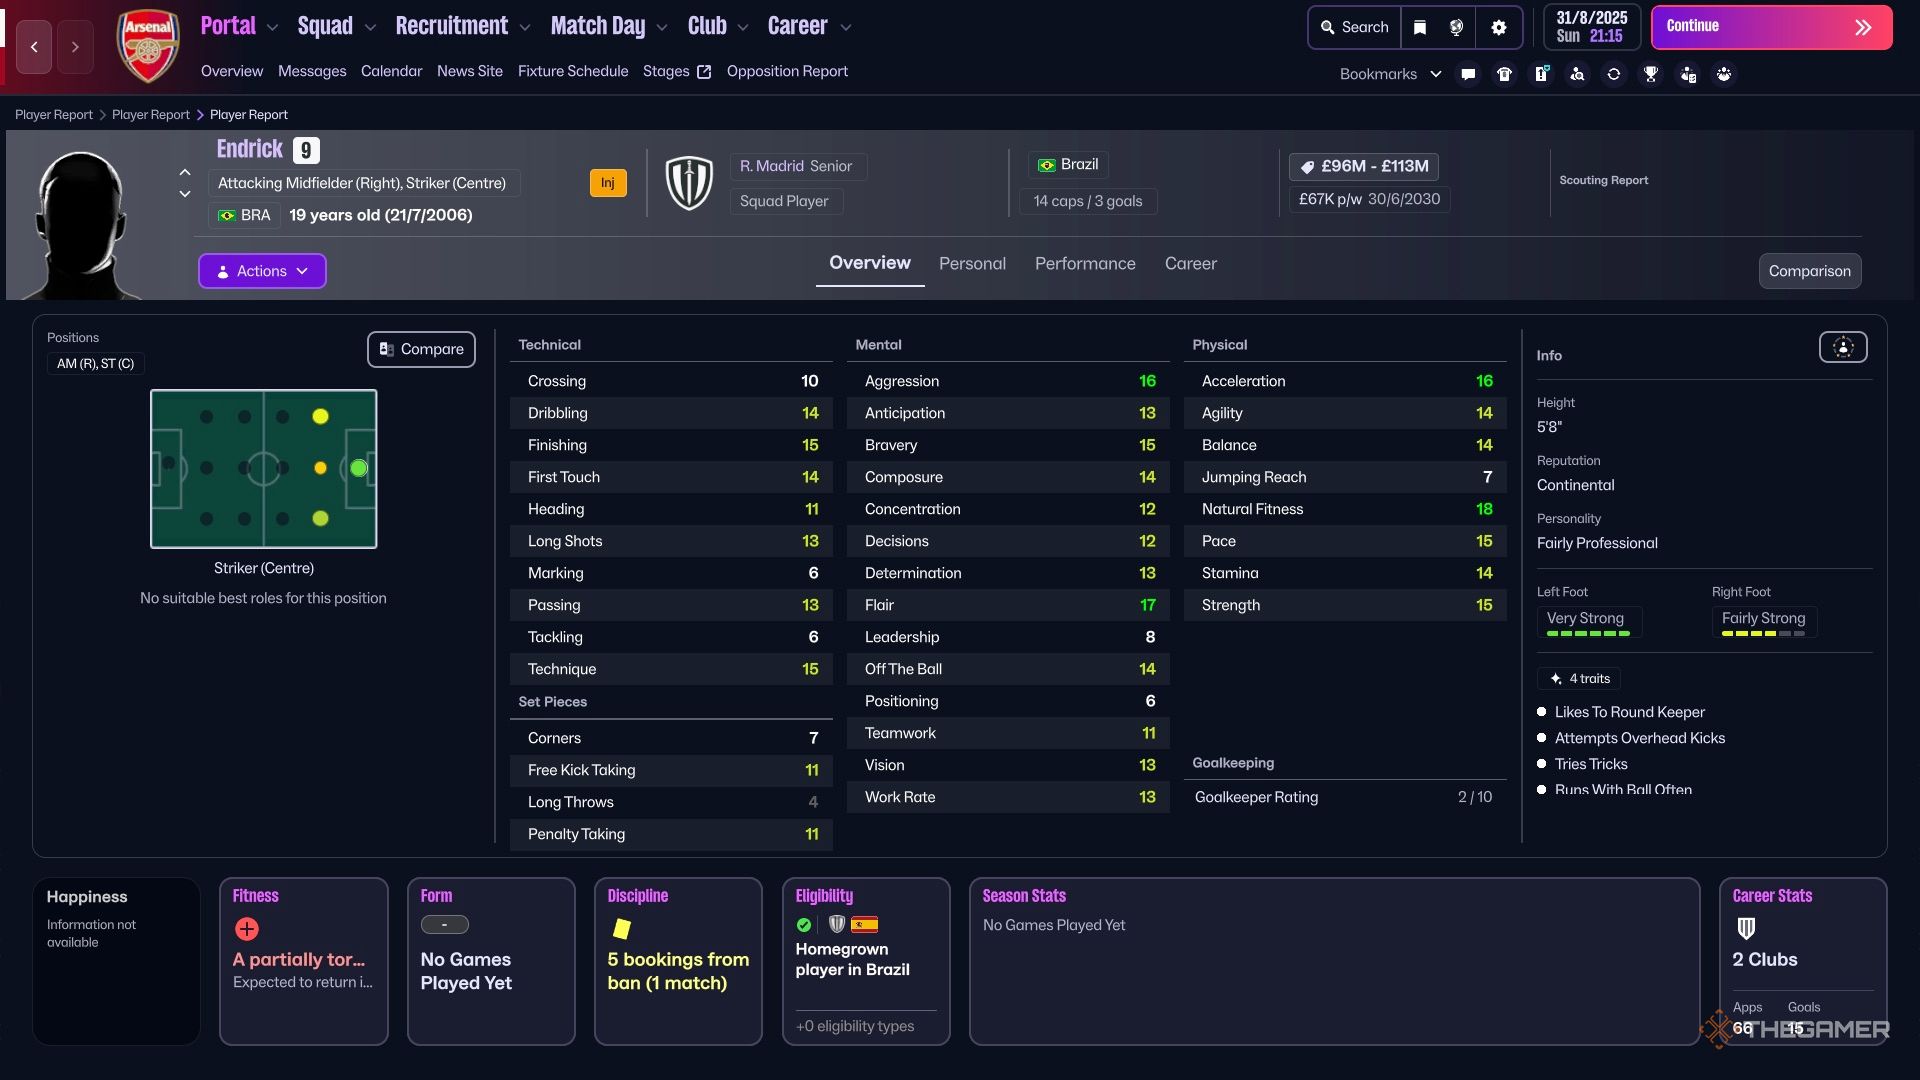
Task: Click the world globe icon
Action: pyautogui.click(x=1457, y=28)
